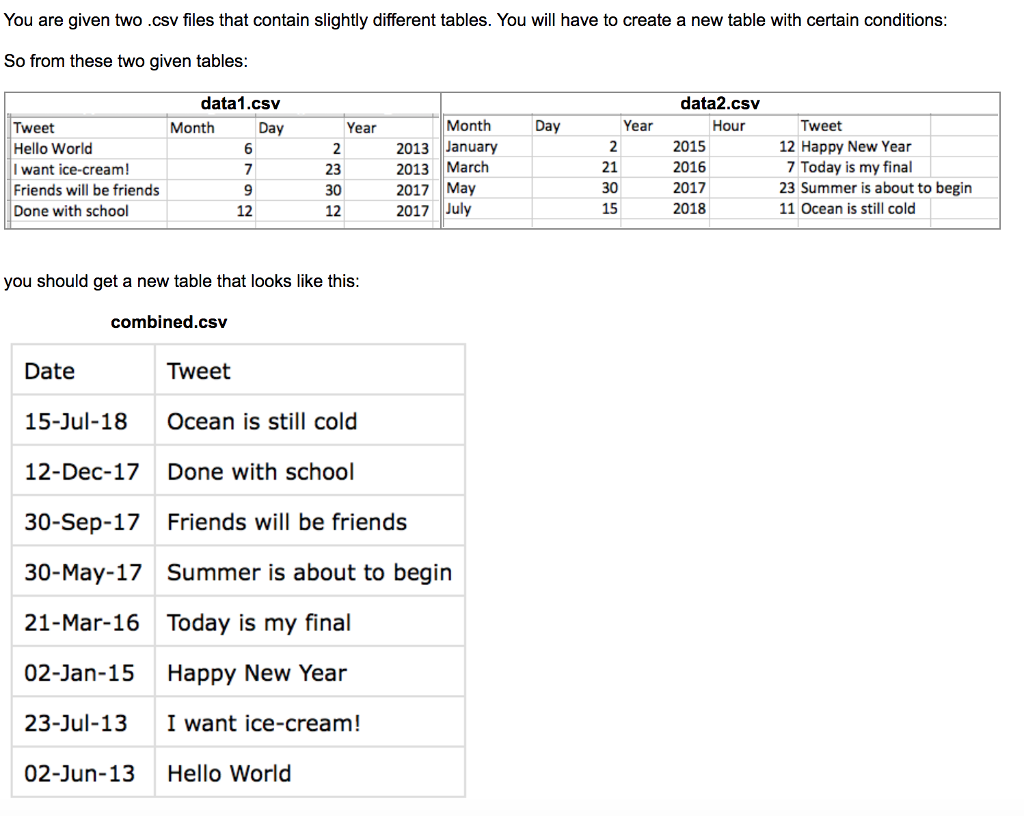Select the July cell in data2
The width and height of the screenshot is (1024, 816).
pyautogui.click(x=487, y=209)
